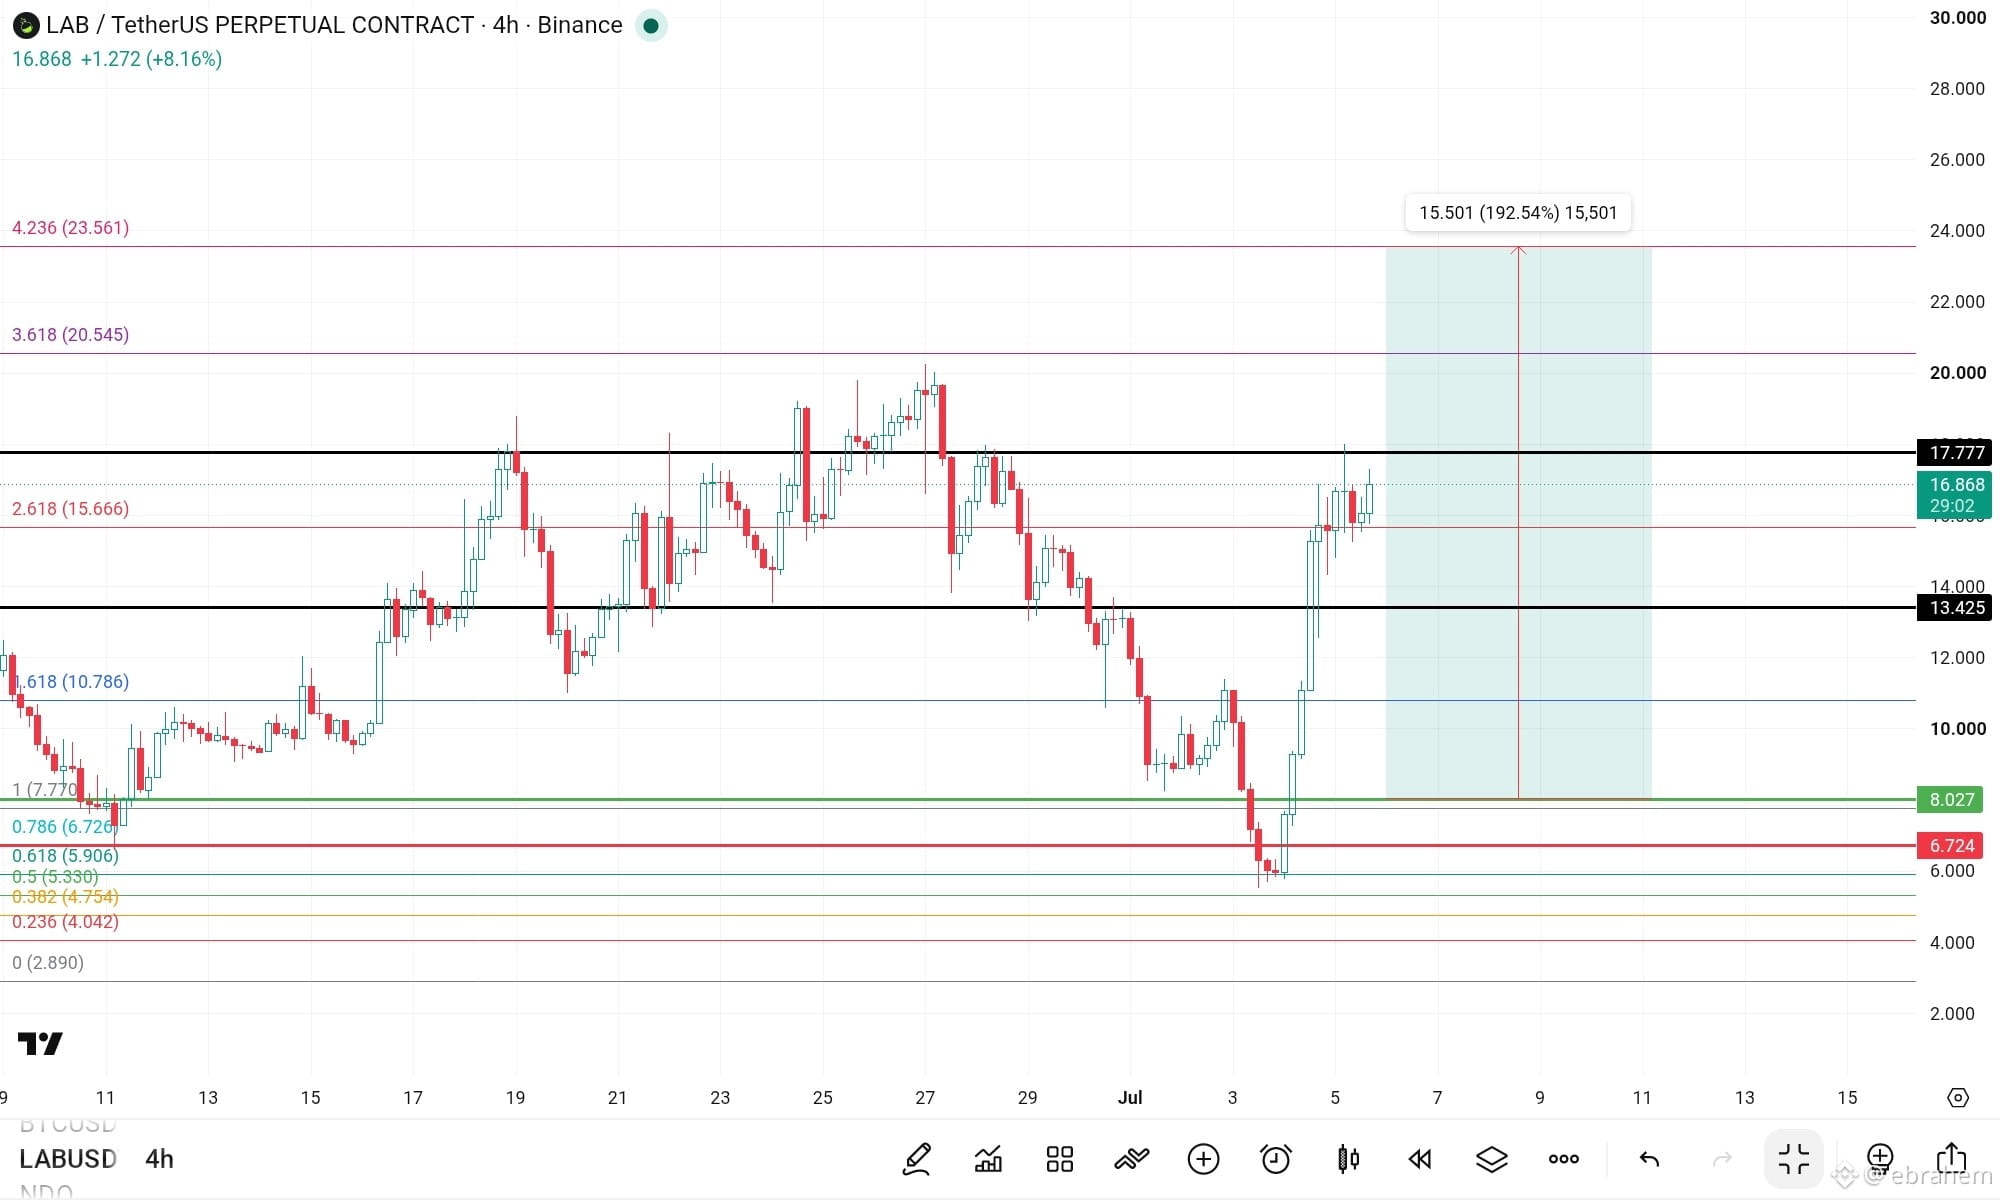Select the 0 (2.890) Fibonacci level label
This screenshot has width=2000, height=1200.
pos(48,963)
